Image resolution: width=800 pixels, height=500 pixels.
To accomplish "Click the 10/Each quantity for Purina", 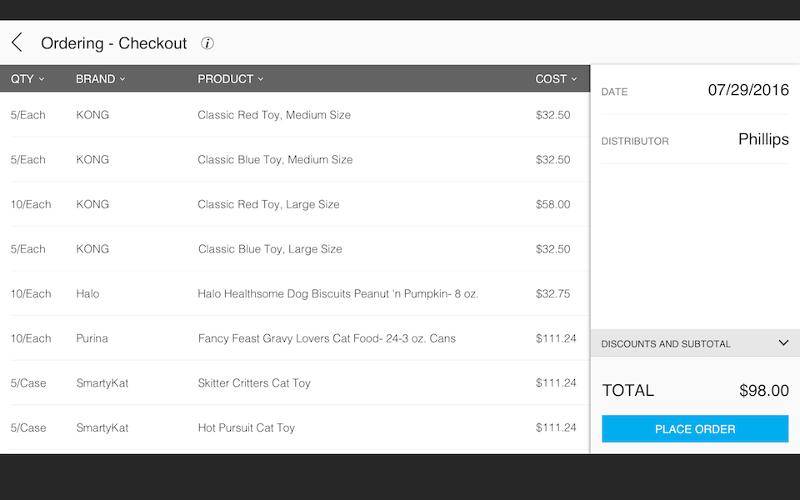I will [x=31, y=338].
